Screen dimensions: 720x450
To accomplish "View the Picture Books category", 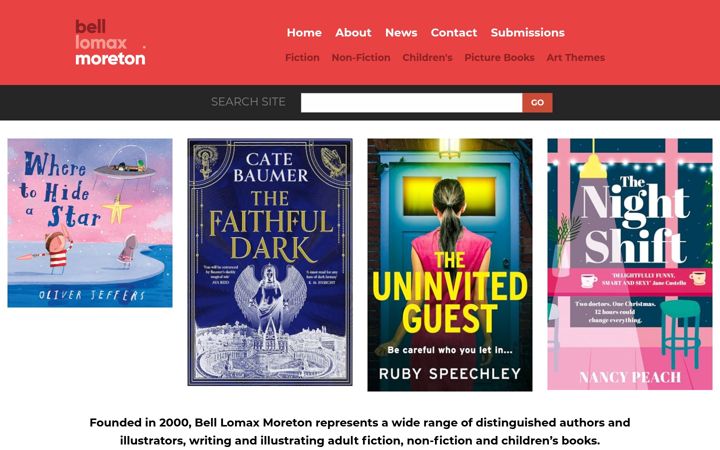I will [x=499, y=57].
